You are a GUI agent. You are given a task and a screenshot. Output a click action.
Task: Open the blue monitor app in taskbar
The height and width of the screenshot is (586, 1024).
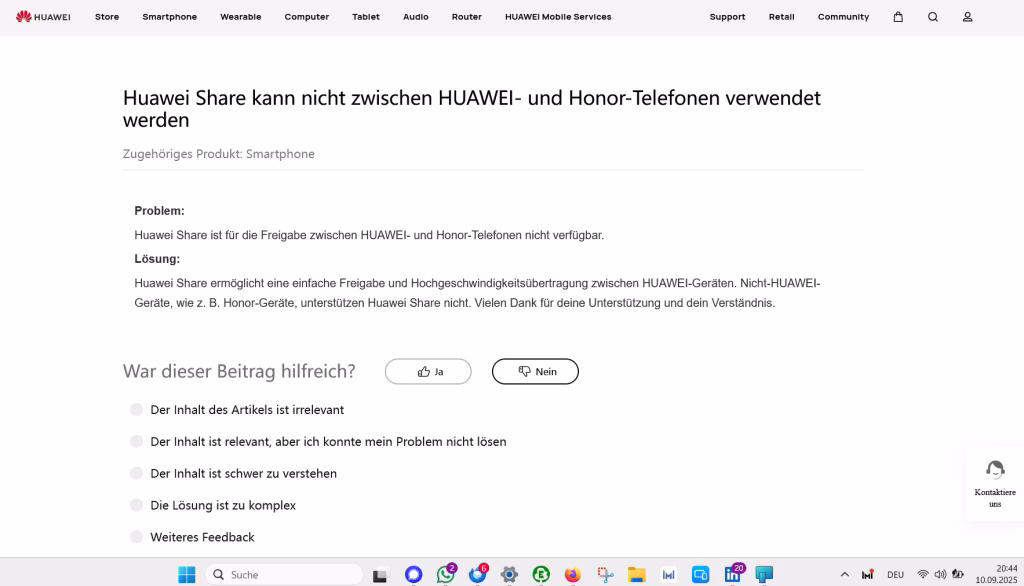[764, 574]
